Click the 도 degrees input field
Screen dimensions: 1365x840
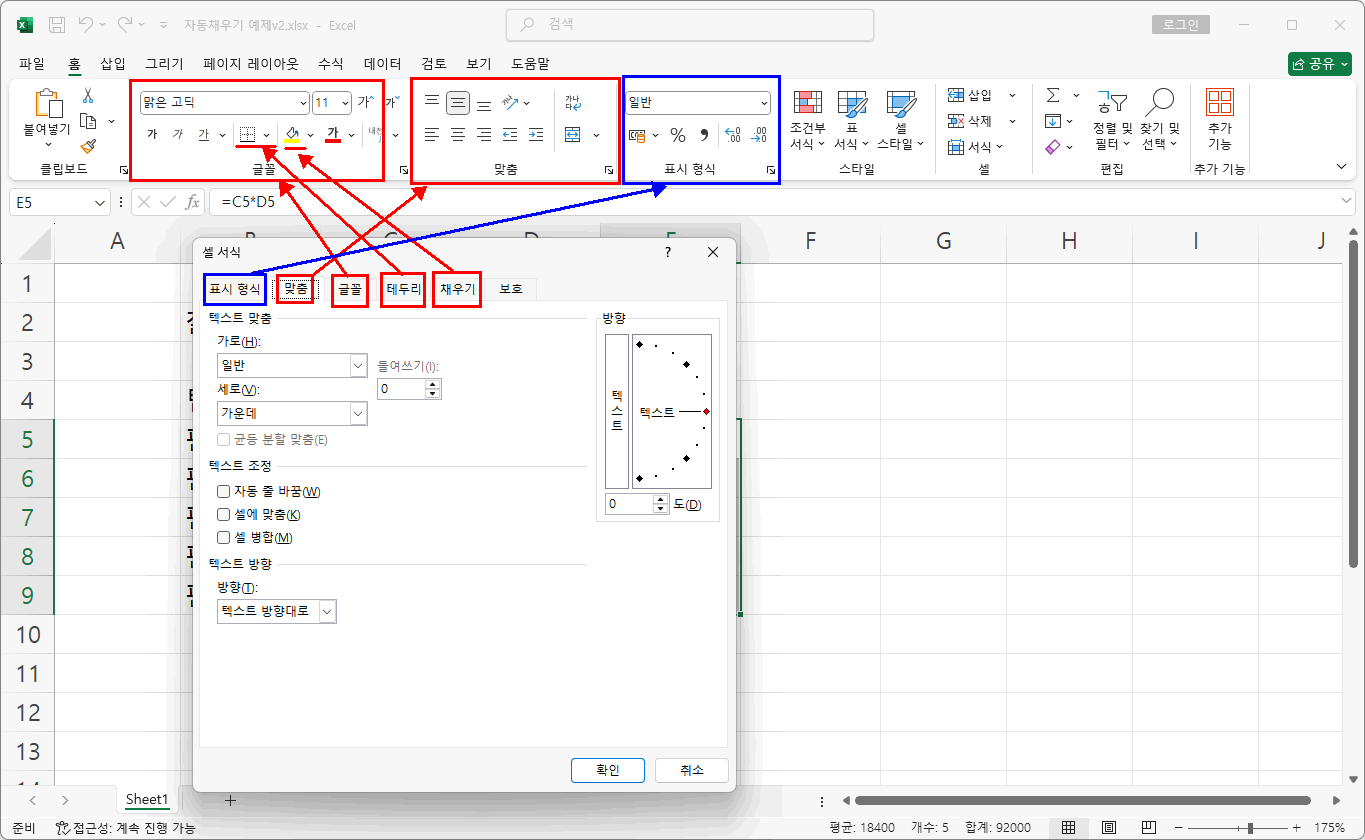(x=630, y=504)
